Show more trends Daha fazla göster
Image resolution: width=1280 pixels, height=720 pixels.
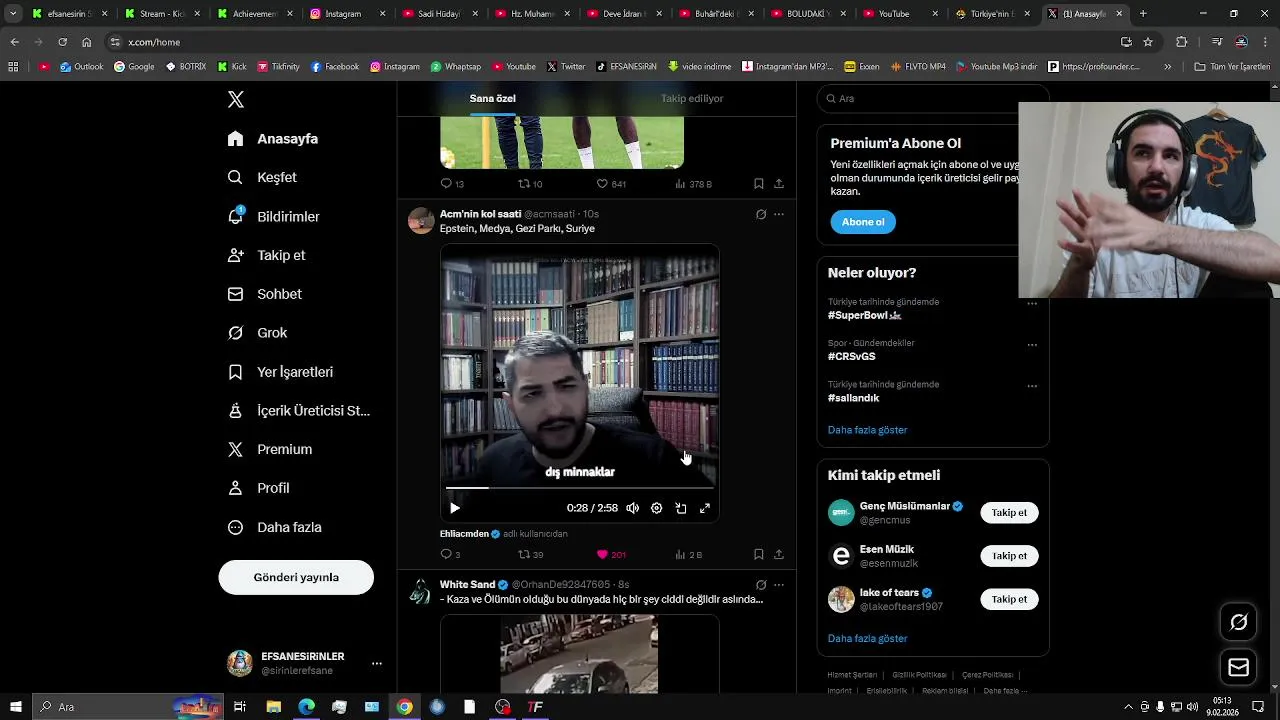[868, 430]
